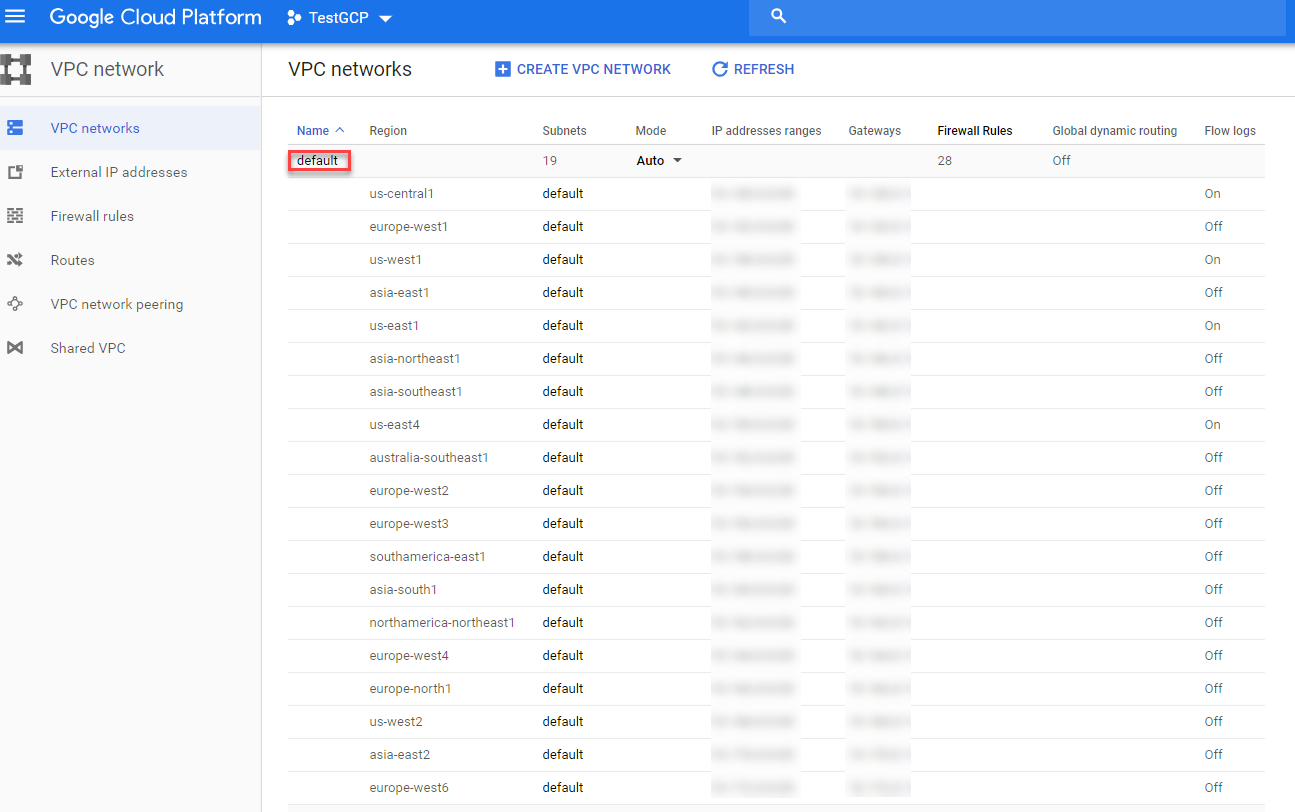Viewport: 1295px width, 812px height.
Task: Click the europe-north1 region cell
Action: 411,688
